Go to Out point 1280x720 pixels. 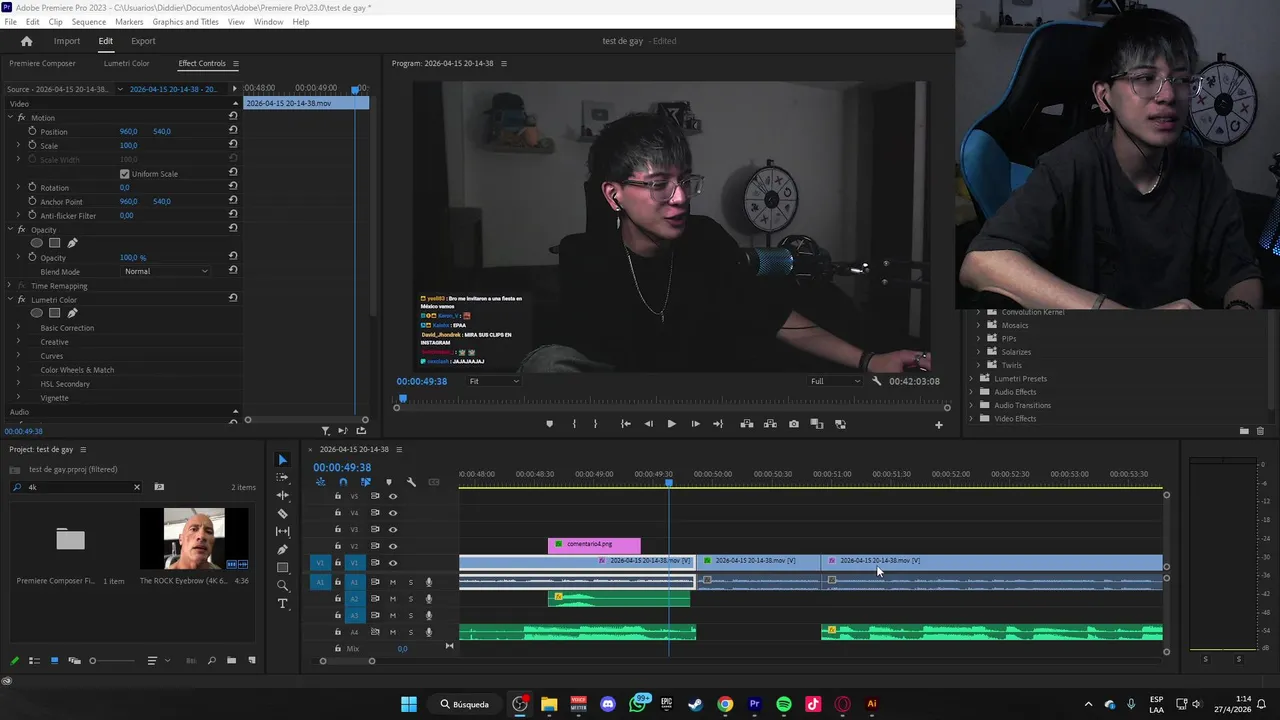(x=718, y=424)
